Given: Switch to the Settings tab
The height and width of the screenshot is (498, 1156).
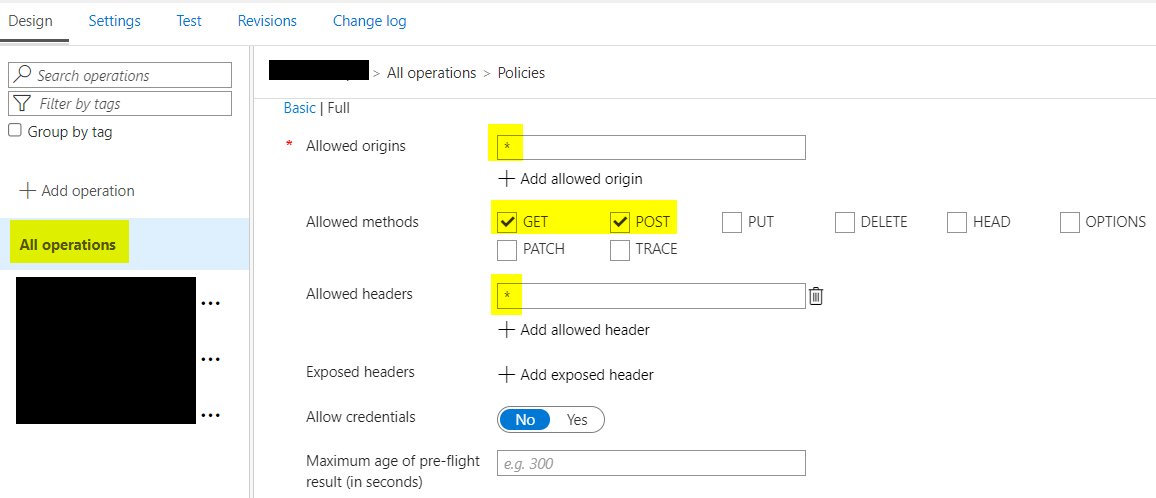Looking at the screenshot, I should 114,21.
